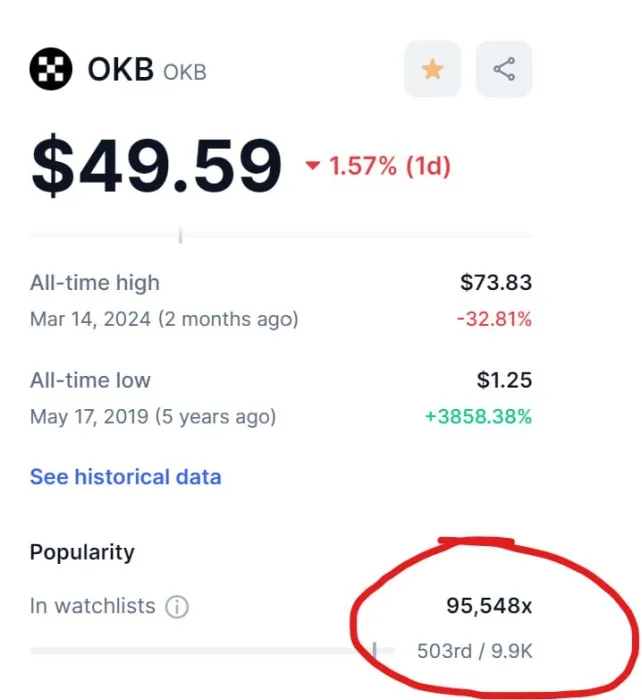Click the All-time low label
This screenshot has height=700, width=642.
pyautogui.click(x=90, y=380)
